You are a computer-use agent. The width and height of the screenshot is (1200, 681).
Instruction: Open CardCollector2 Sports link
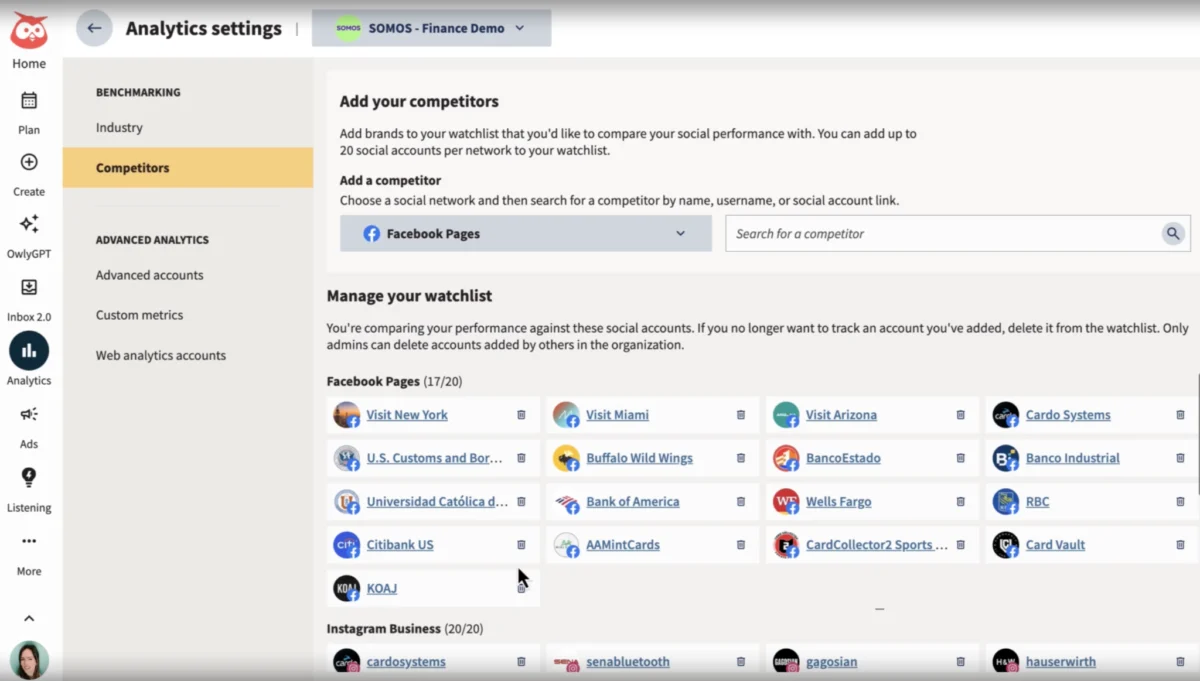[x=876, y=545]
